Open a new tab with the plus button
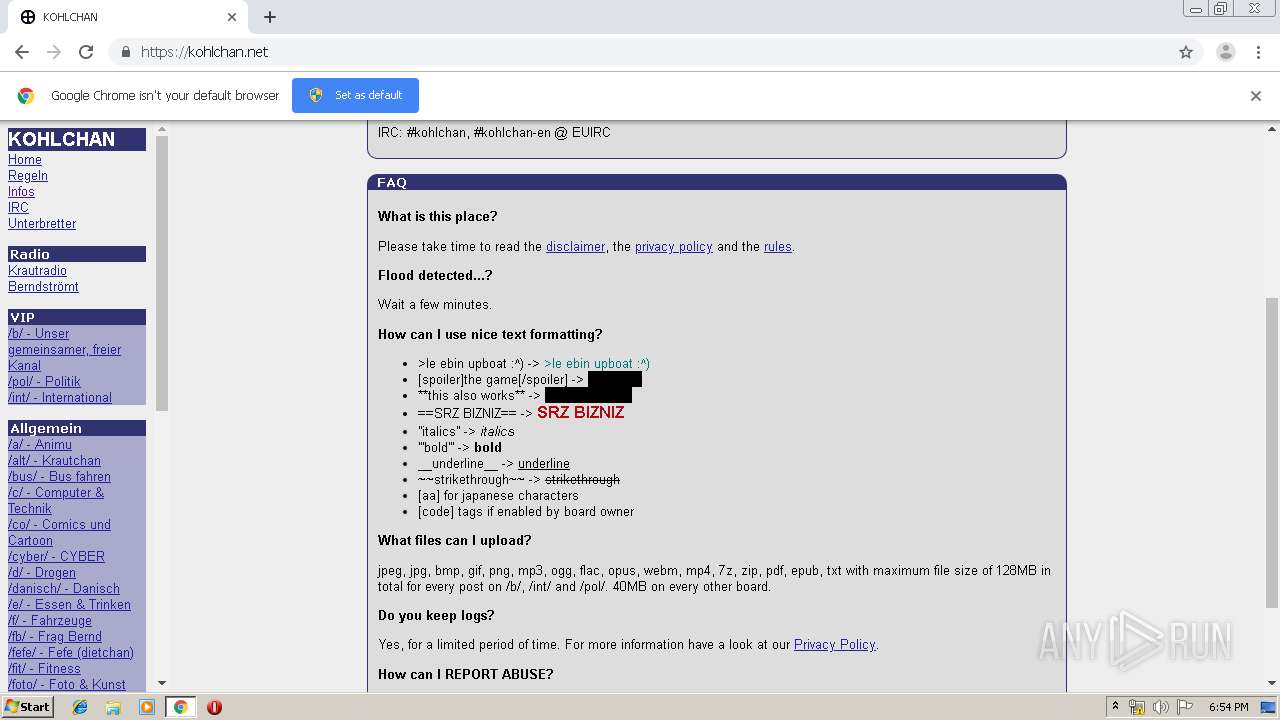The width and height of the screenshot is (1280, 720). point(270,17)
